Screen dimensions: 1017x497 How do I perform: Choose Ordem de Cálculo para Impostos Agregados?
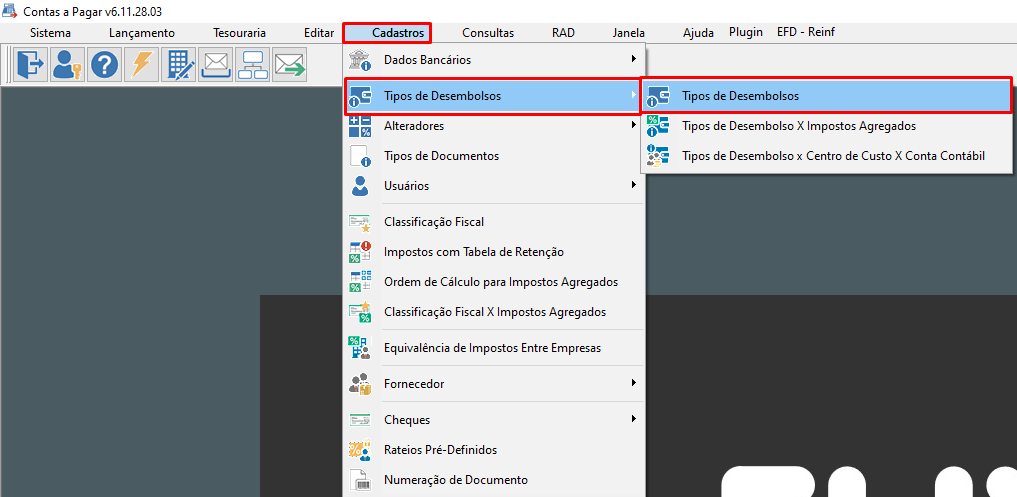point(494,282)
